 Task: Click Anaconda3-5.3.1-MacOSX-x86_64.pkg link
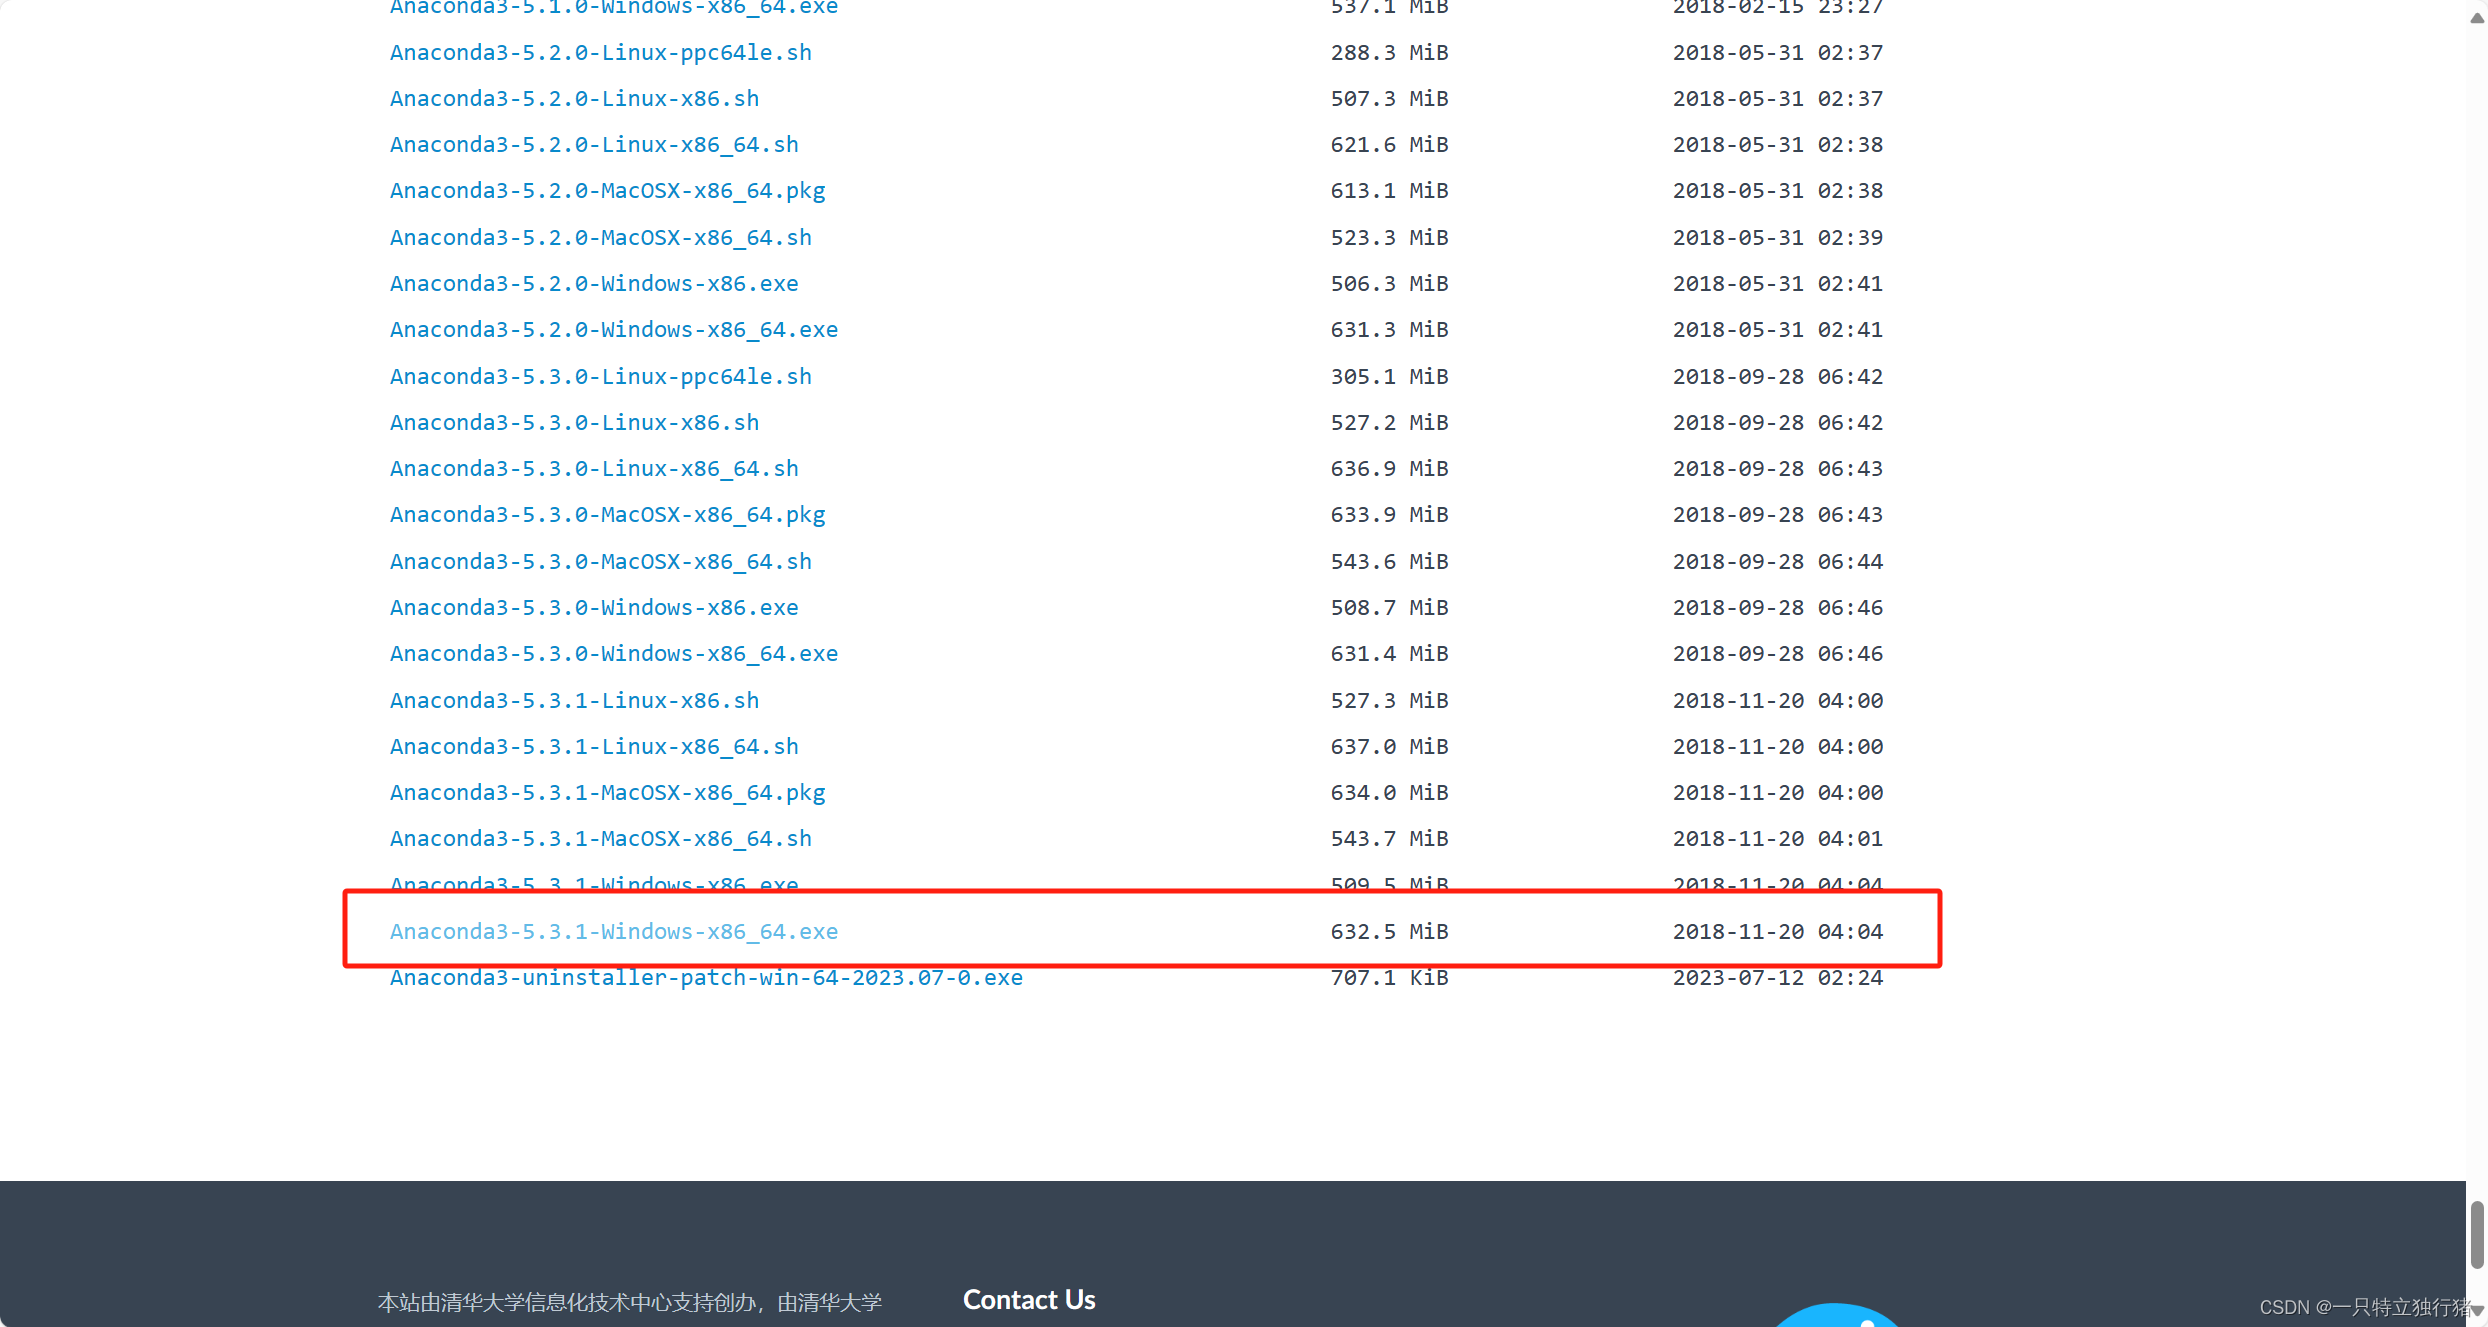607,792
